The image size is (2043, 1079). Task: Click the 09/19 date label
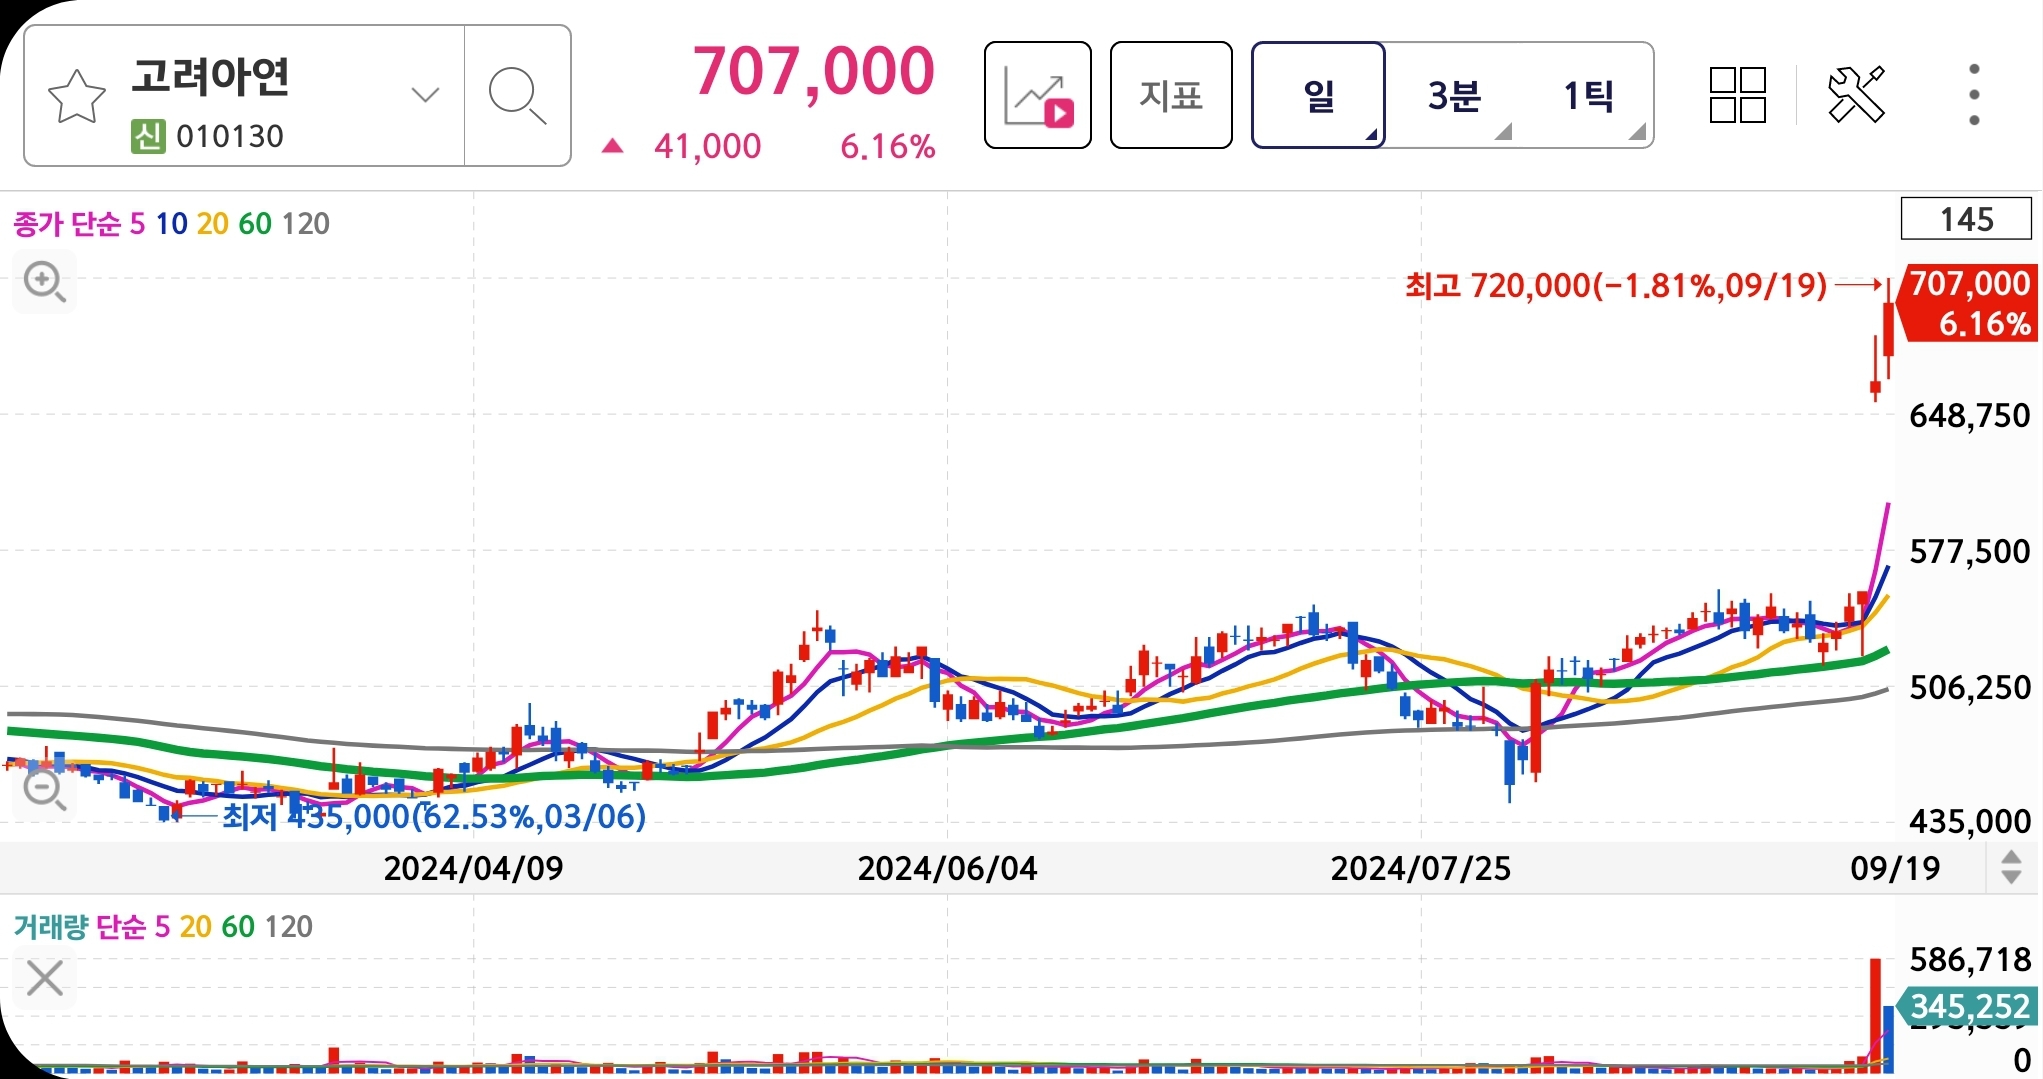1895,868
